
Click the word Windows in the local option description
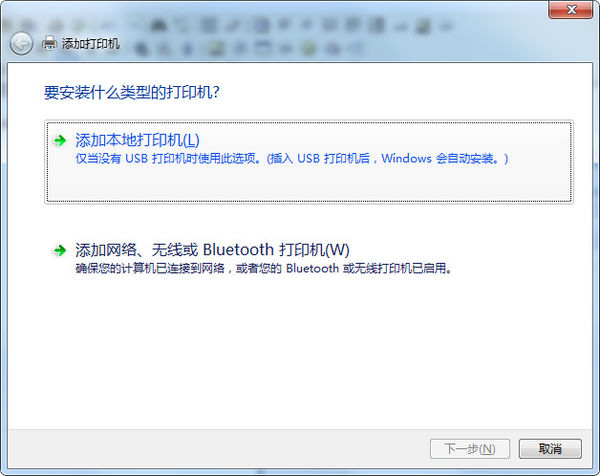pos(406,158)
